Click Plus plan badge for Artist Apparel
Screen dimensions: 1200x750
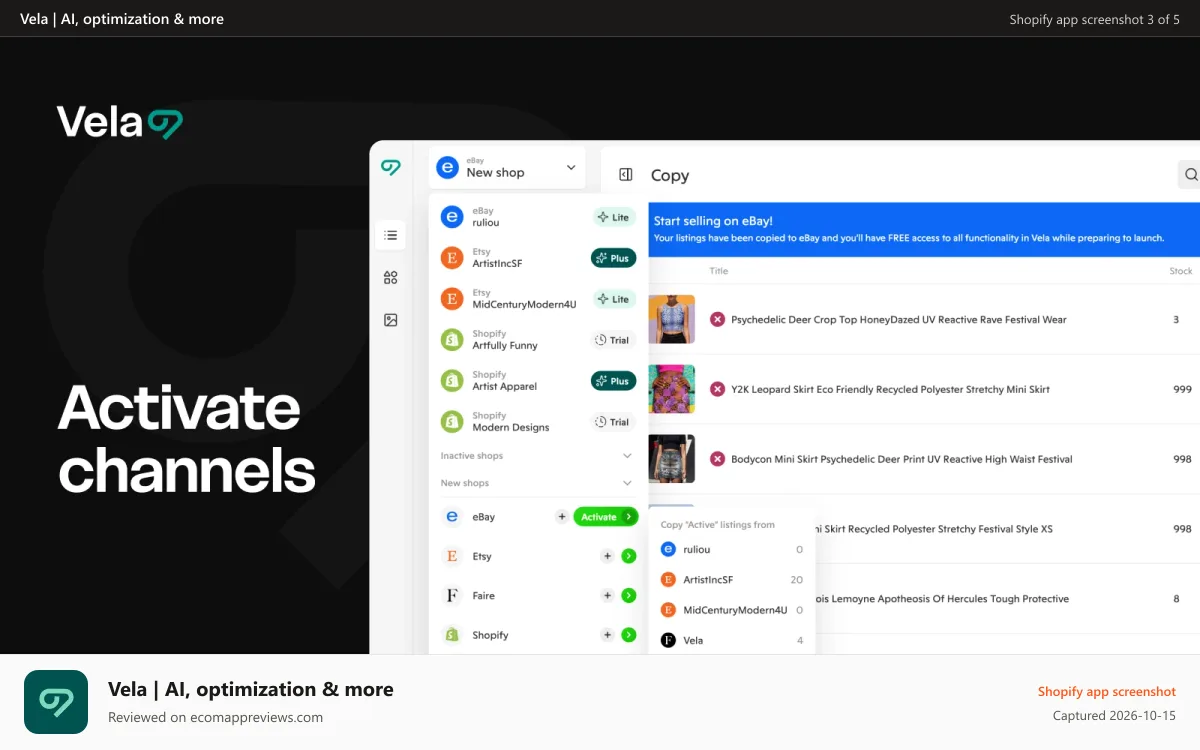pos(614,381)
